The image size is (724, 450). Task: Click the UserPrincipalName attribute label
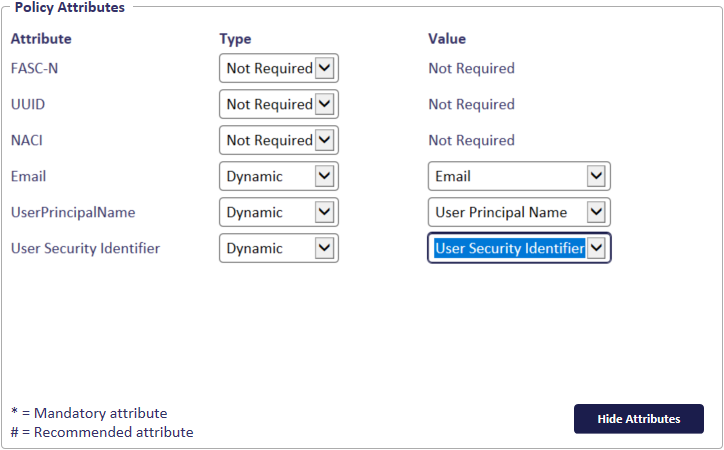coord(73,212)
